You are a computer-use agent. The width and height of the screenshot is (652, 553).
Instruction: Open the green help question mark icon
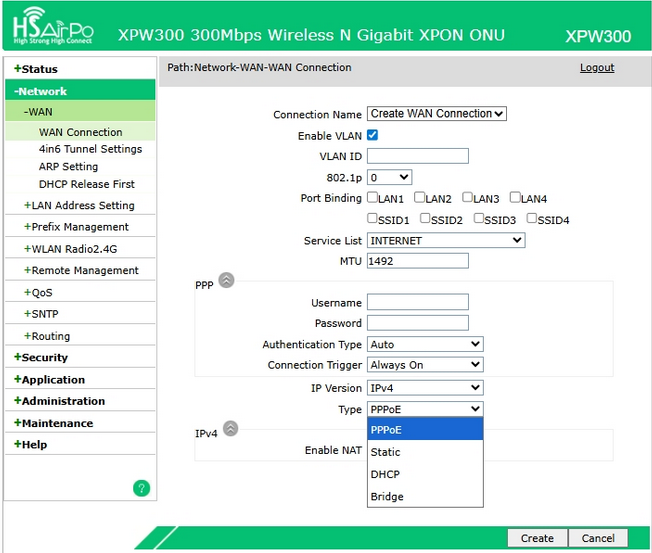(x=141, y=488)
